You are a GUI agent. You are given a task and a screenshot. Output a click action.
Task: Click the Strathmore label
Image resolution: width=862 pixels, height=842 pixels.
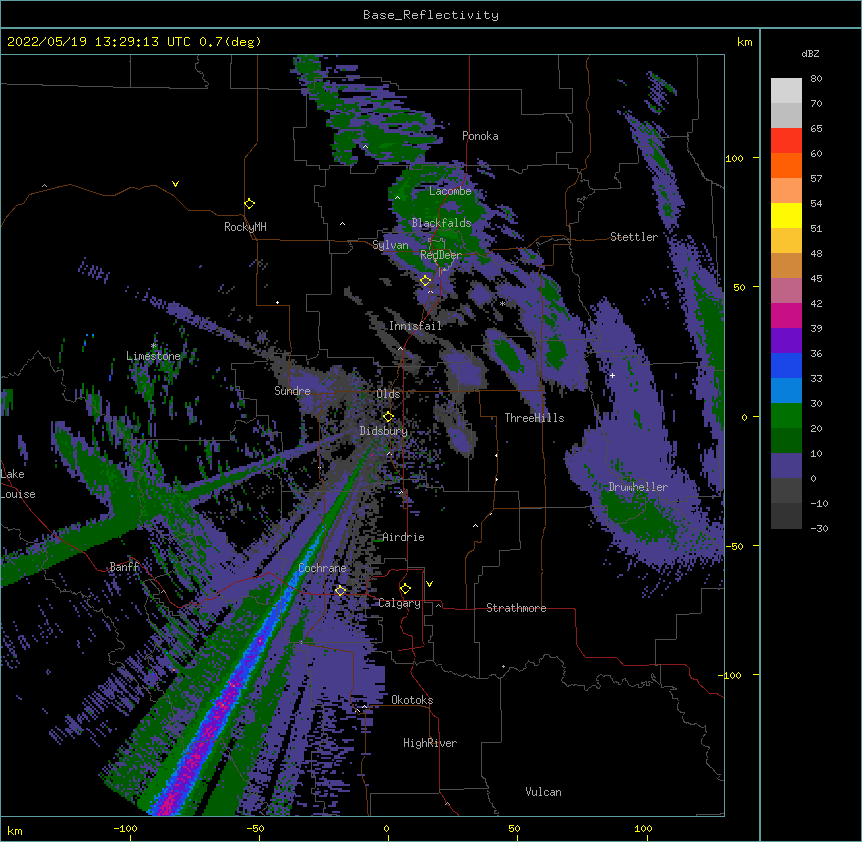pos(516,608)
